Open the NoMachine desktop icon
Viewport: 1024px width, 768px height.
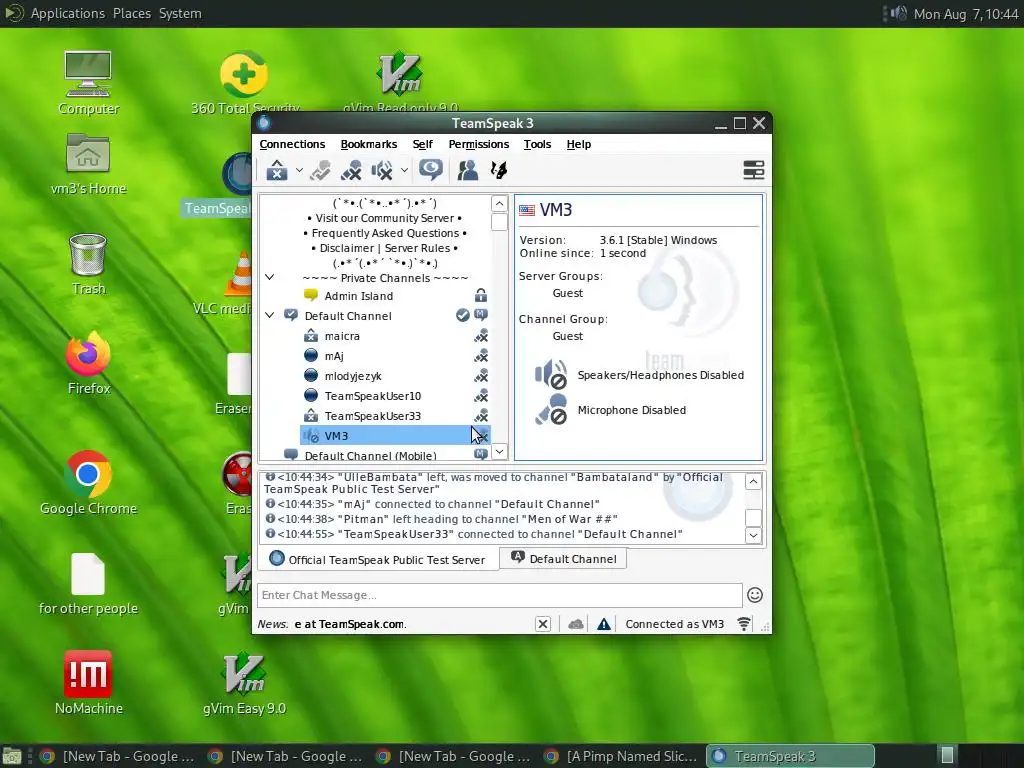[x=88, y=682]
